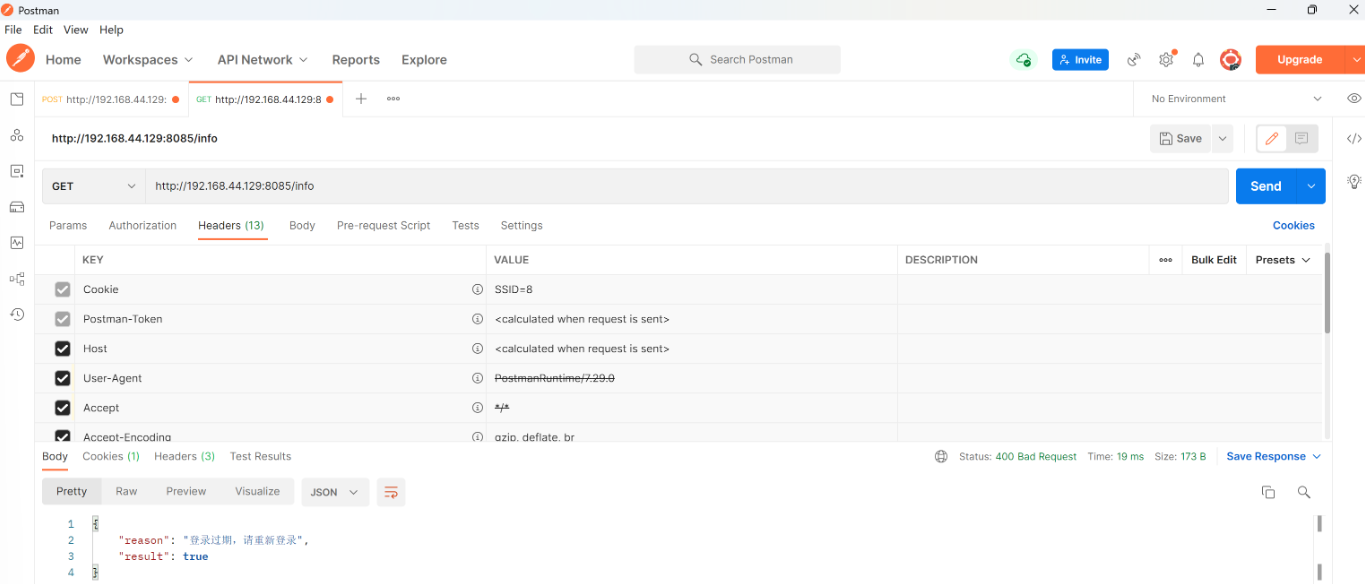Uncheck the Accept-Encoding header checkbox

click(x=62, y=436)
